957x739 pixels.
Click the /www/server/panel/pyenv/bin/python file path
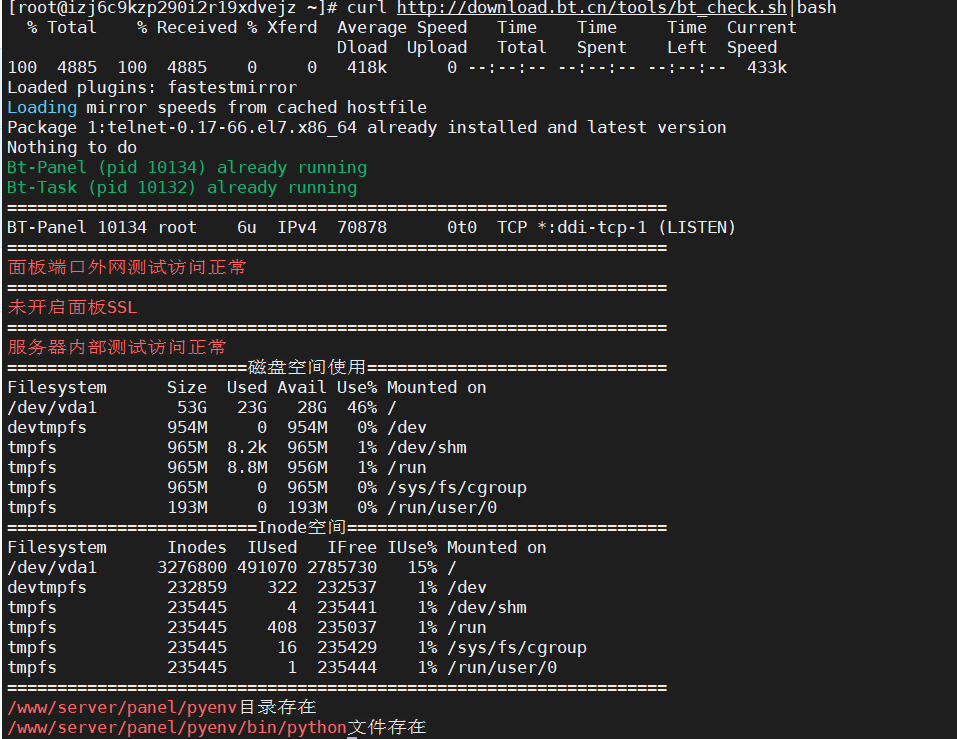tap(177, 727)
